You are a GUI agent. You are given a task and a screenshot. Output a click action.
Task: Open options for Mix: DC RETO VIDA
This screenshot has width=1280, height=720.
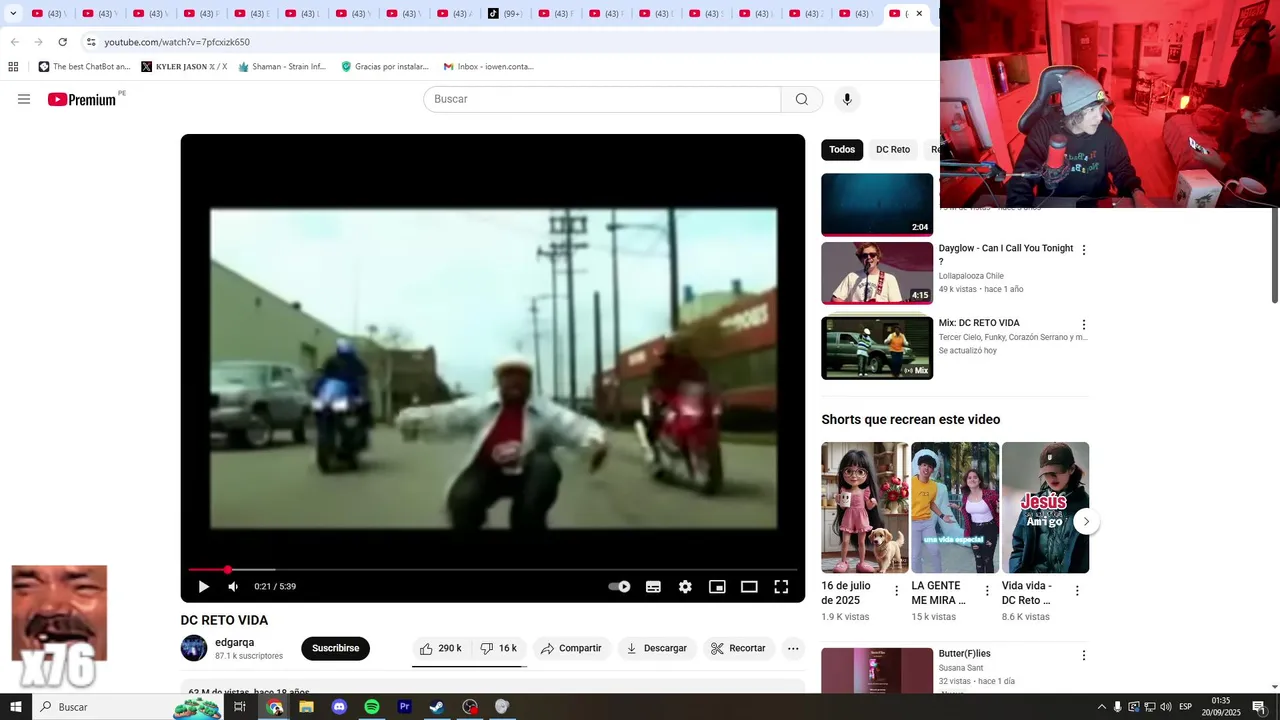[x=1083, y=325]
